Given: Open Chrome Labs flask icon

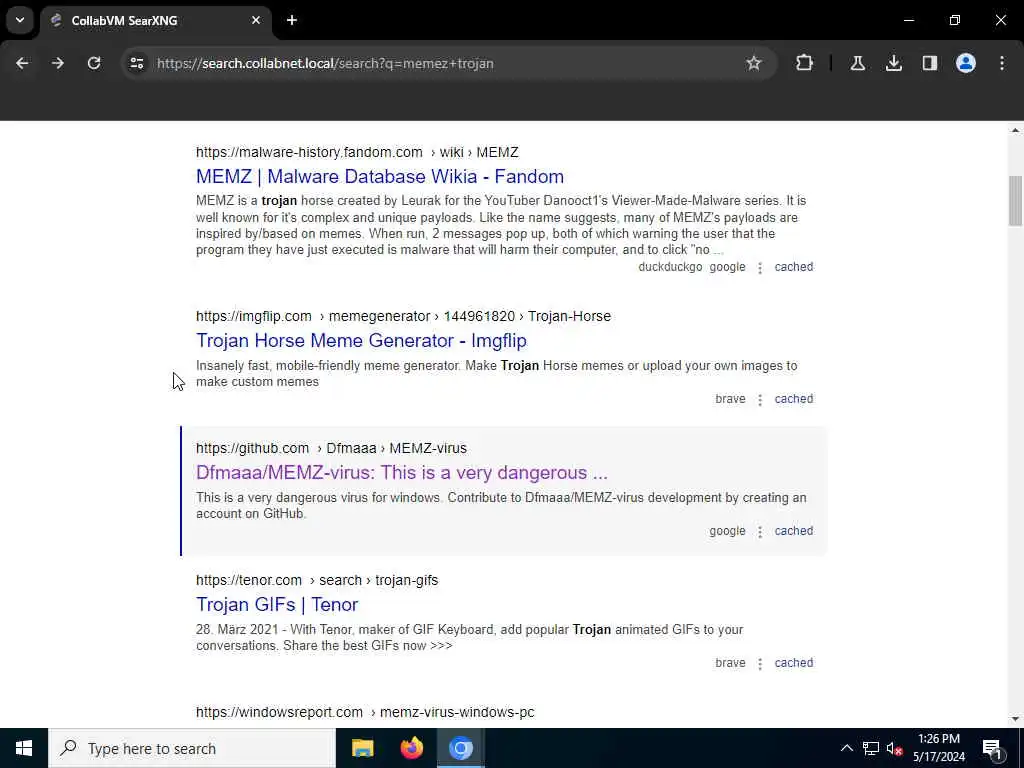Looking at the screenshot, I should pyautogui.click(x=857, y=63).
